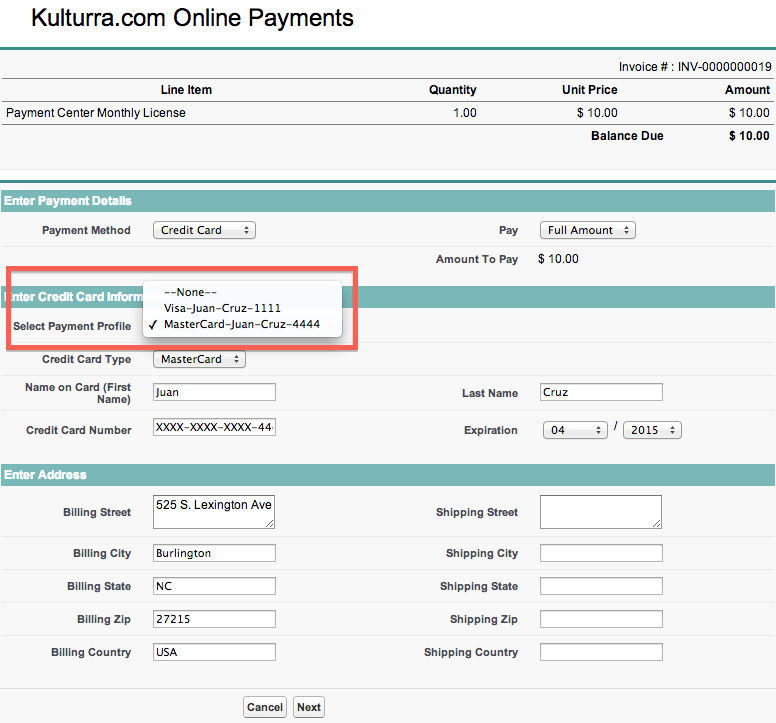Click the Shipping State field
Screen dimensions: 776x723
pyautogui.click(x=601, y=586)
